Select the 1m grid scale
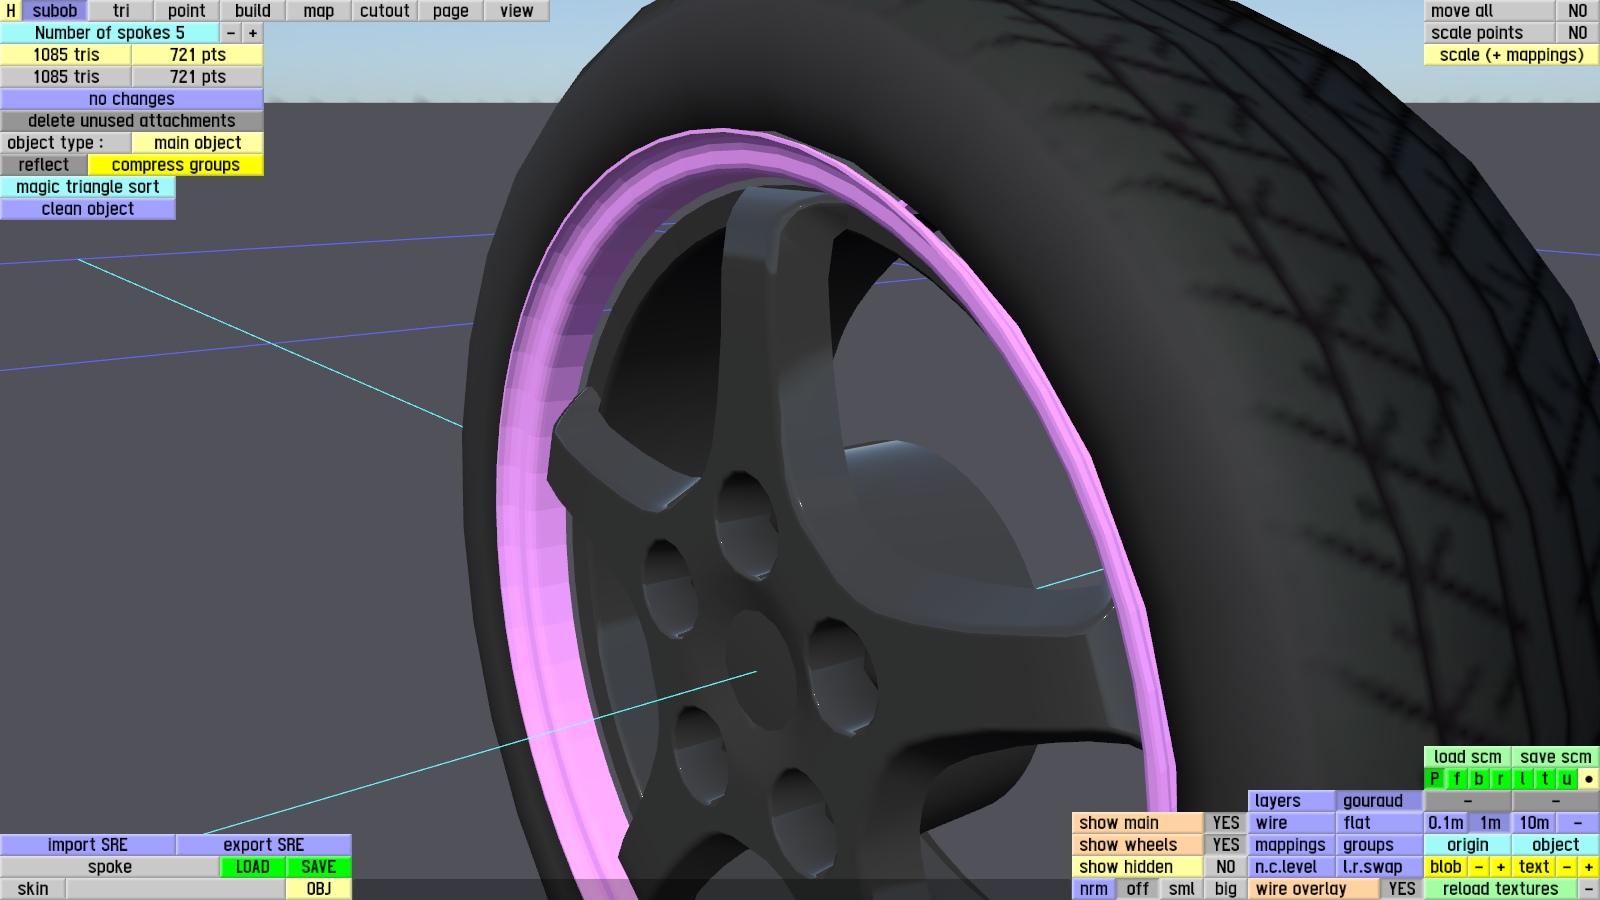The image size is (1600, 900). [x=1490, y=823]
